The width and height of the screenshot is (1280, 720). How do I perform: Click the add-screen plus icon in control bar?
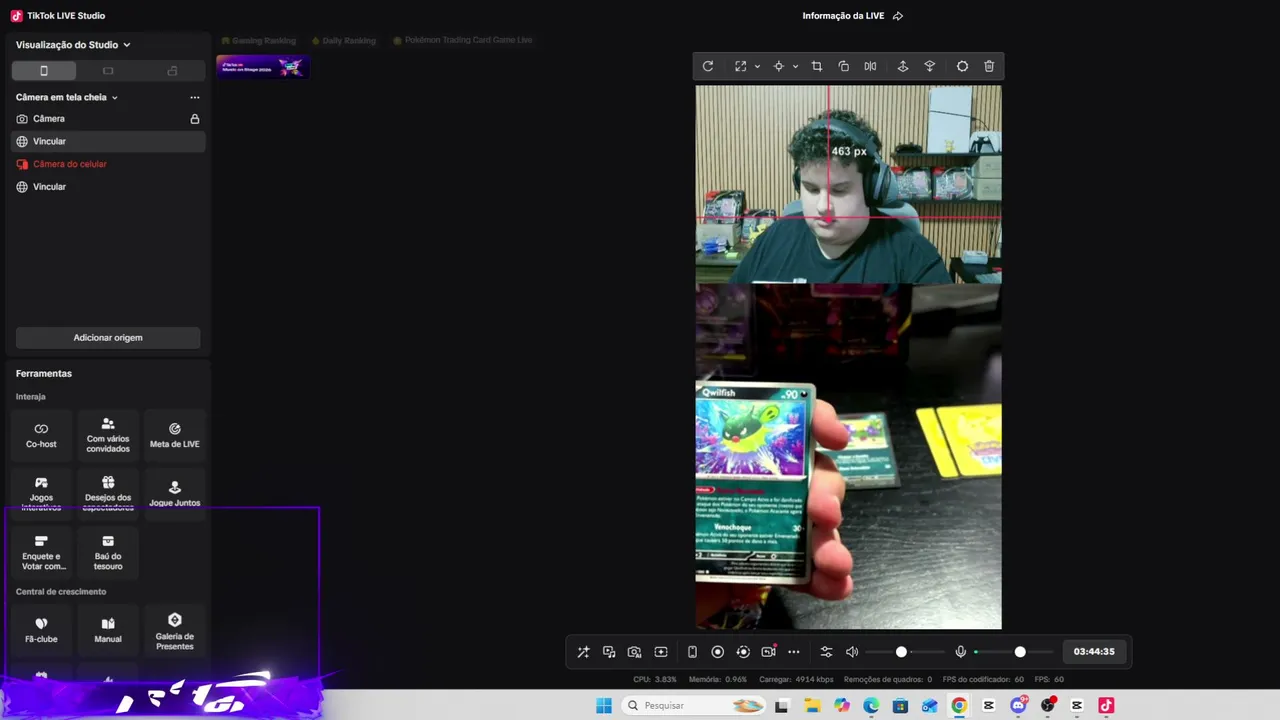[661, 652]
